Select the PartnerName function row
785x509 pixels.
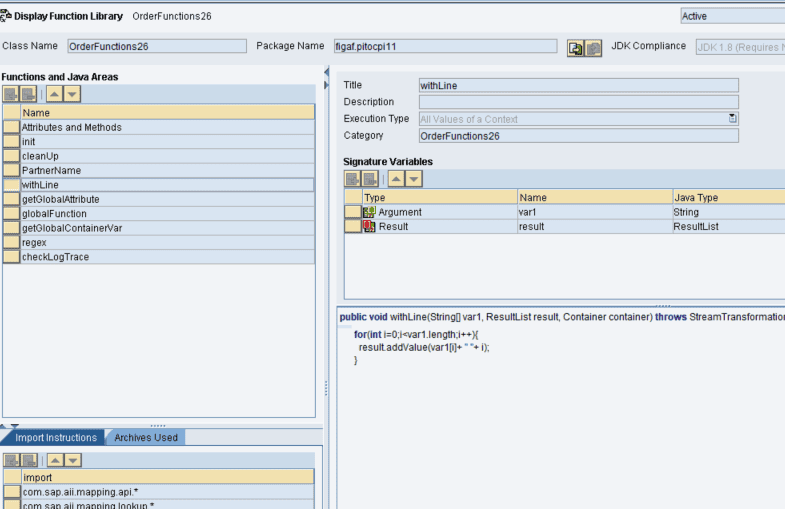tap(167, 170)
